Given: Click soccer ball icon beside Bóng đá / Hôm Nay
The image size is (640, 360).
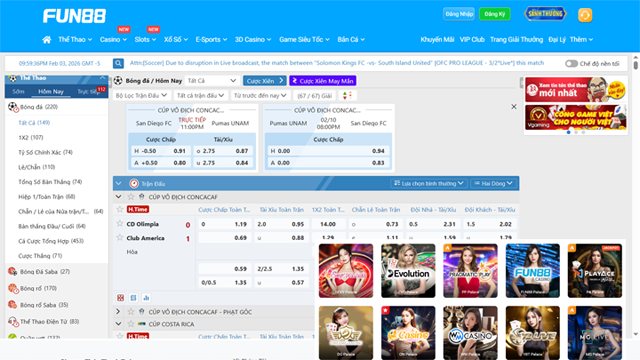Looking at the screenshot, I should [118, 80].
